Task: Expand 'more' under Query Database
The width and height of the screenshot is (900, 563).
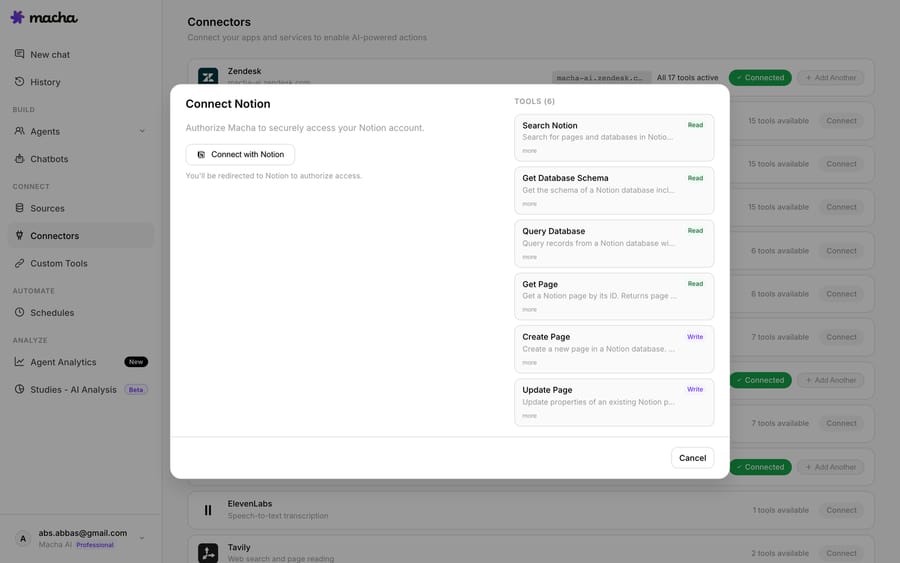Action: tap(529, 257)
